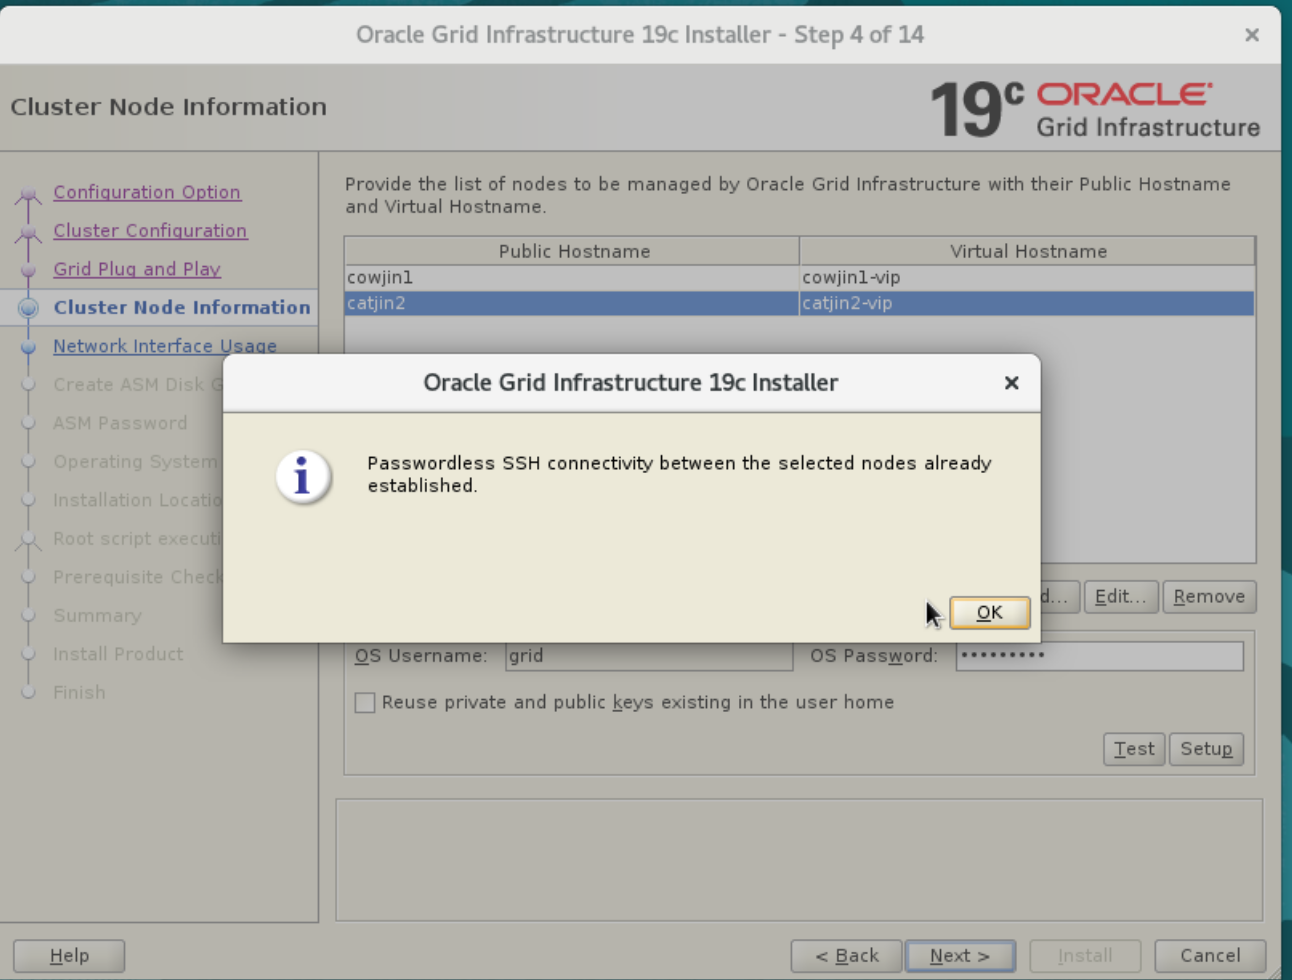The image size is (1292, 980).
Task: Go to Grid Plug and Play step
Action: (137, 269)
